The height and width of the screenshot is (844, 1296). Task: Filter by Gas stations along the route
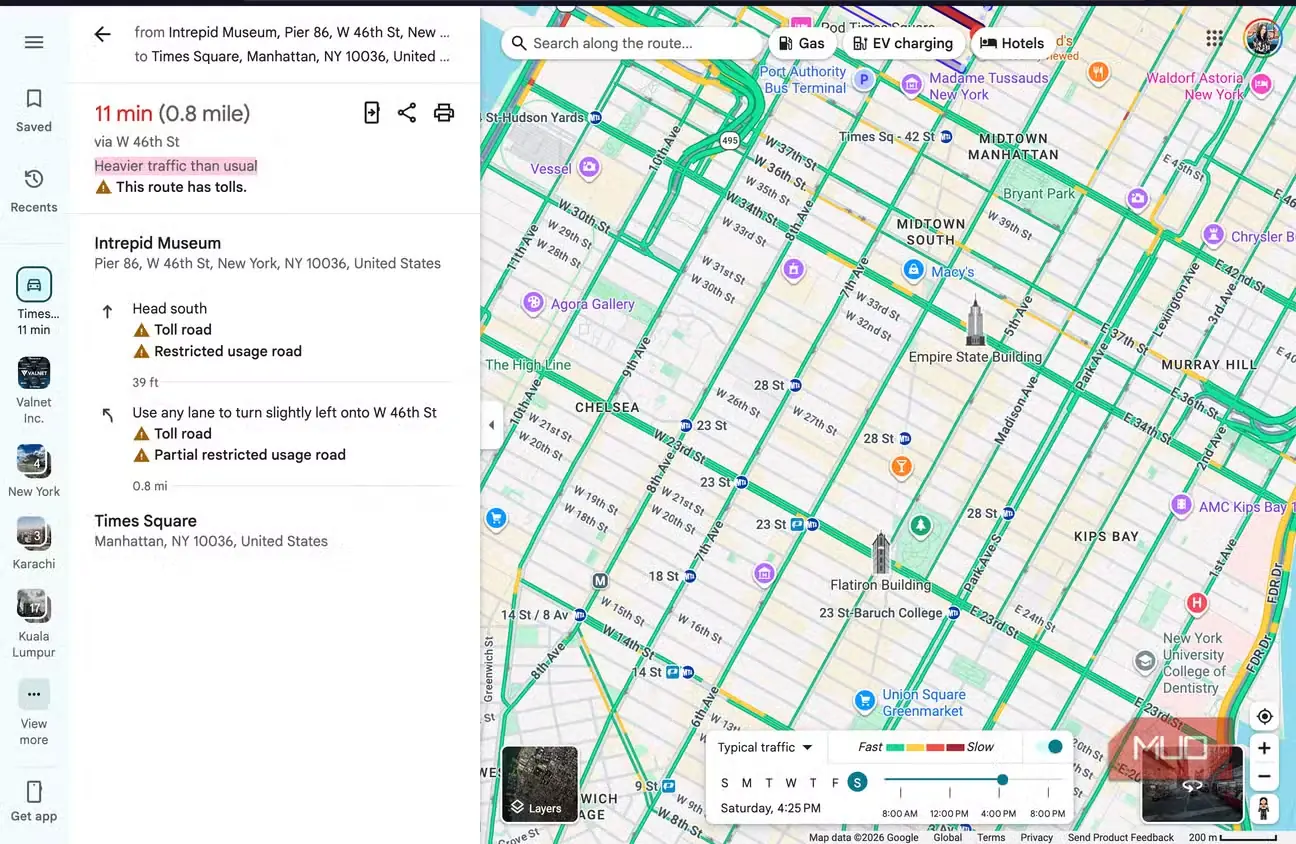click(x=802, y=43)
